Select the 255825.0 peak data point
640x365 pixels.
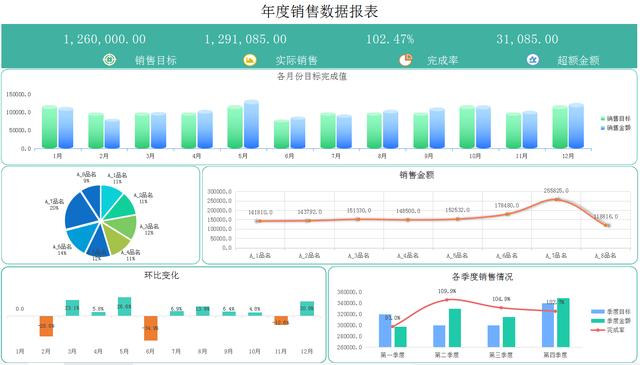click(557, 199)
